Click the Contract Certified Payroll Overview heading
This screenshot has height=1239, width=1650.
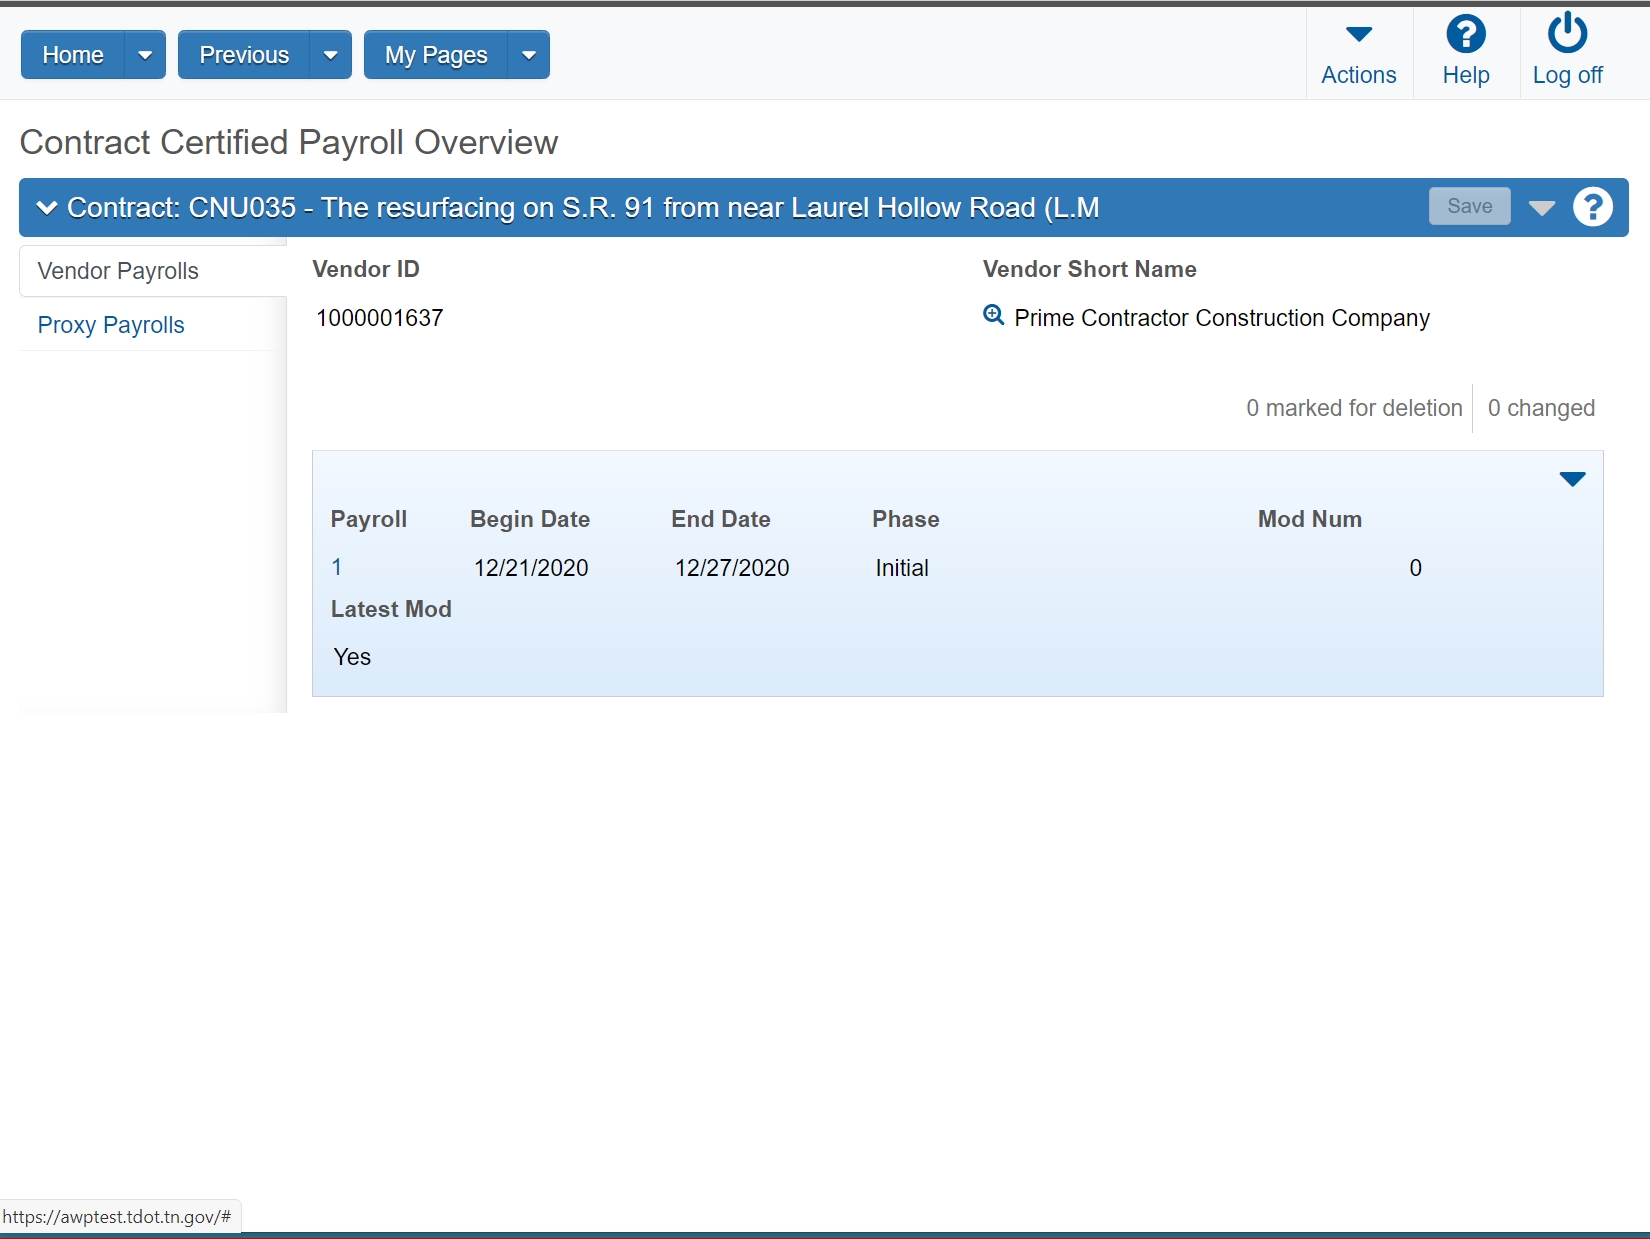(x=289, y=142)
